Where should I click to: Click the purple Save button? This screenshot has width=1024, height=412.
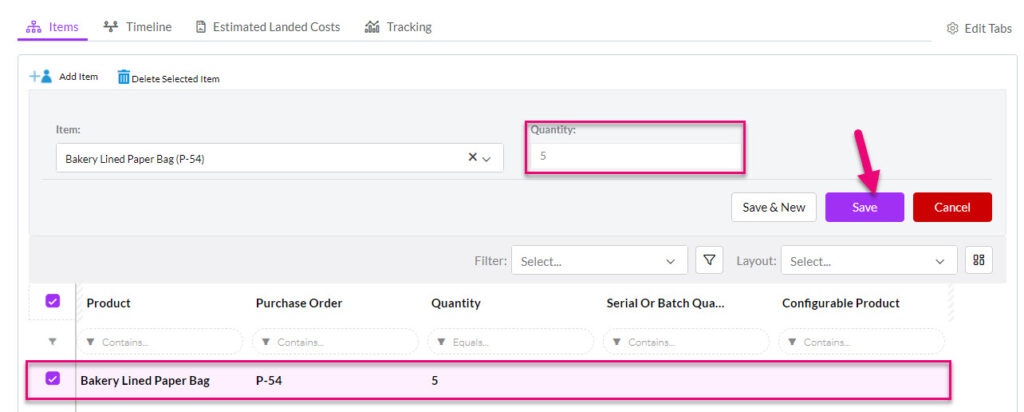coord(864,207)
